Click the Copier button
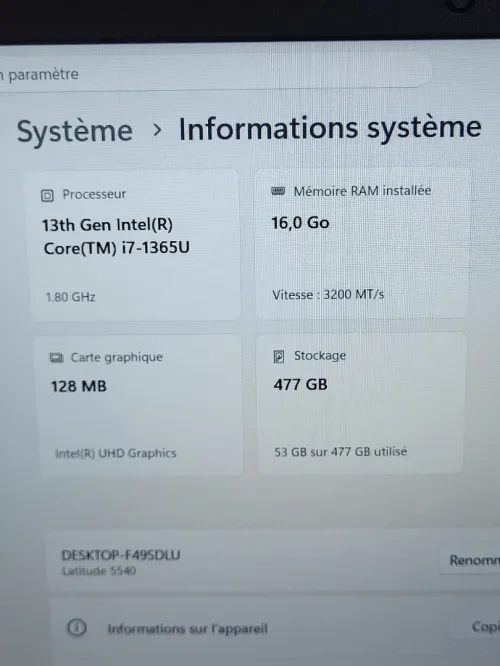 476,626
